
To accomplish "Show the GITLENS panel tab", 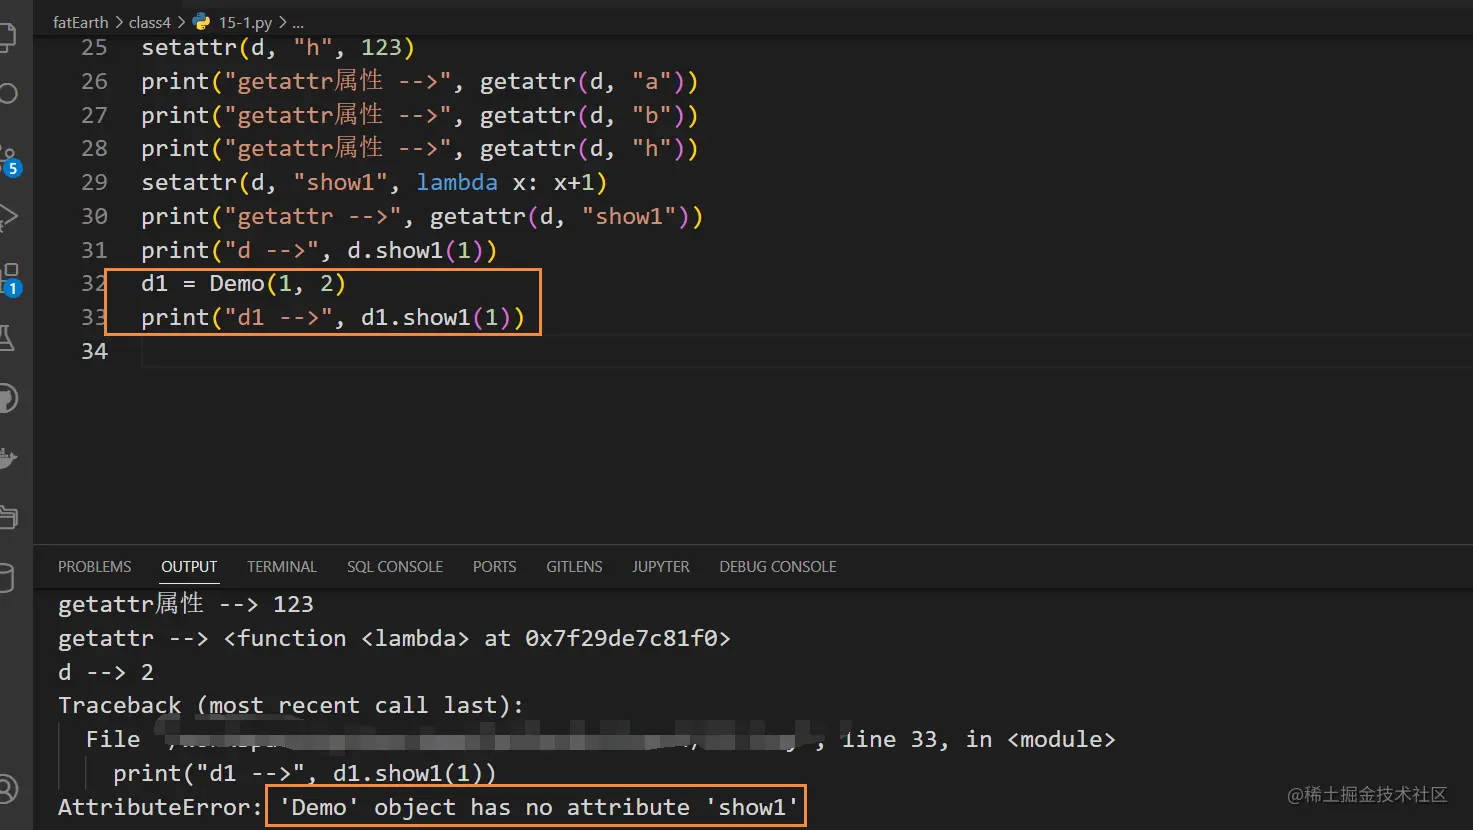I will [x=574, y=566].
